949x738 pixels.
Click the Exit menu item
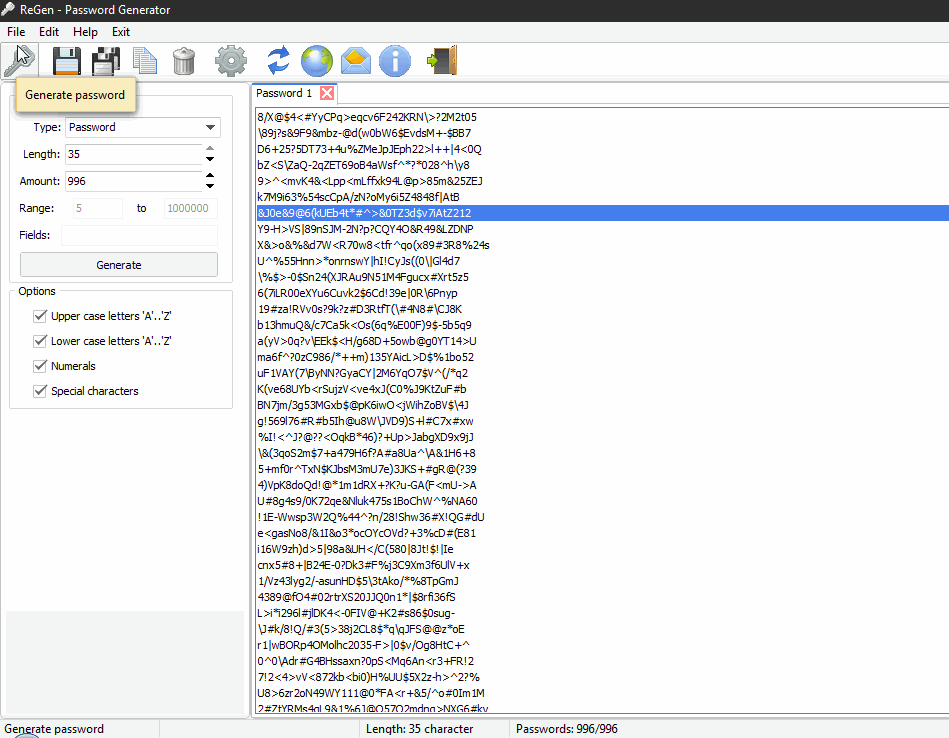coord(121,32)
